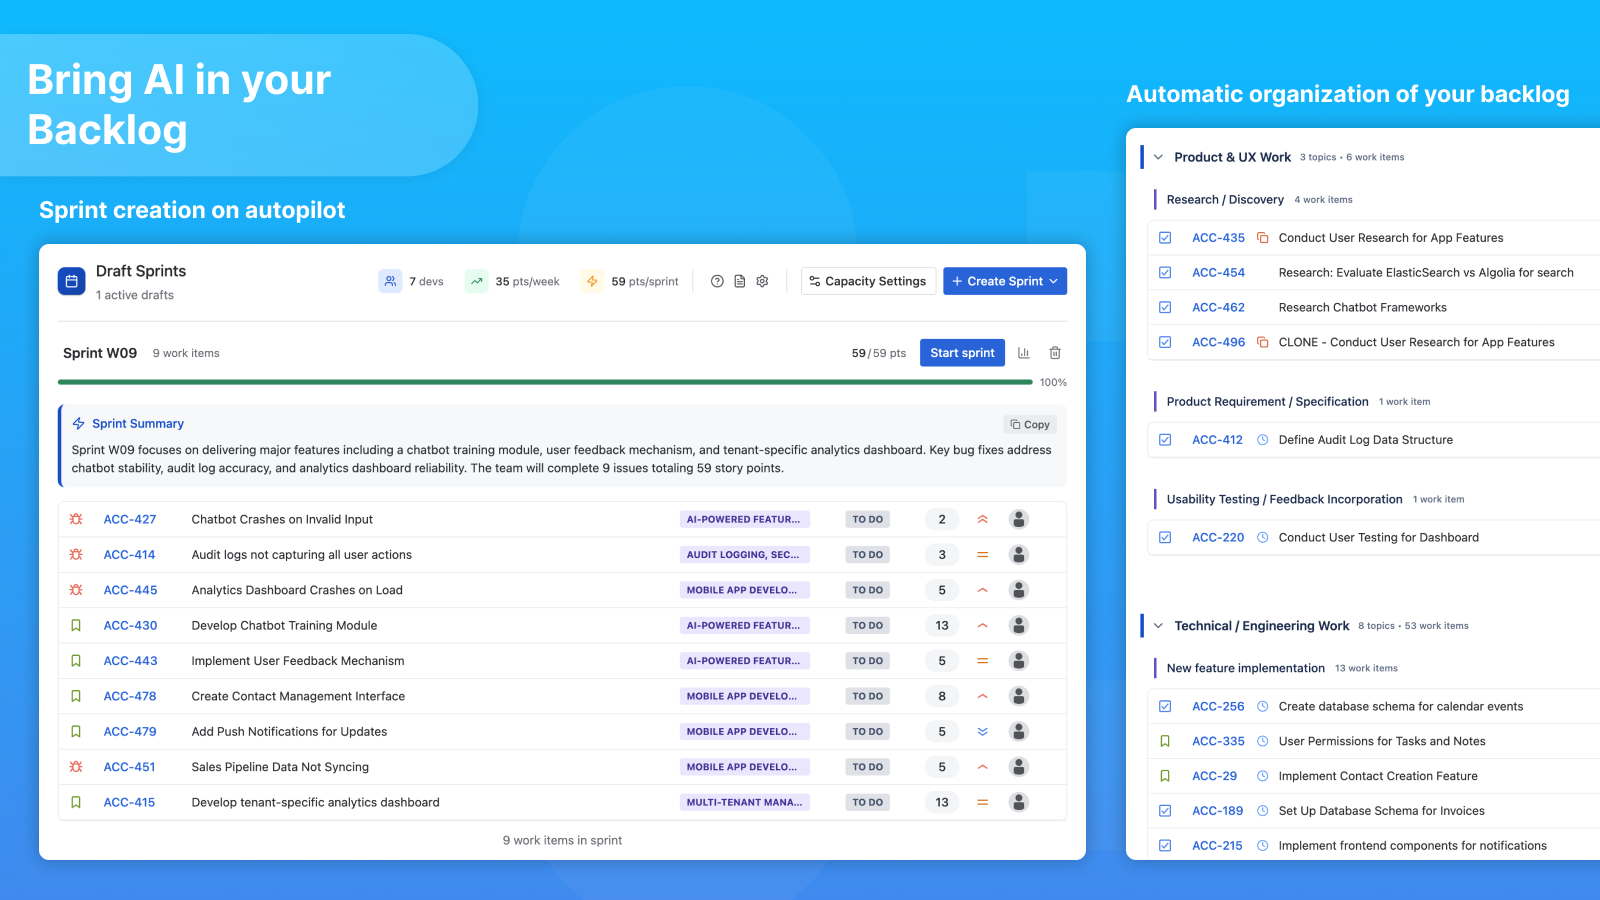Screen dimensions: 1600x900
Task: Check the checkbox on ACC-256
Action: [1165, 706]
